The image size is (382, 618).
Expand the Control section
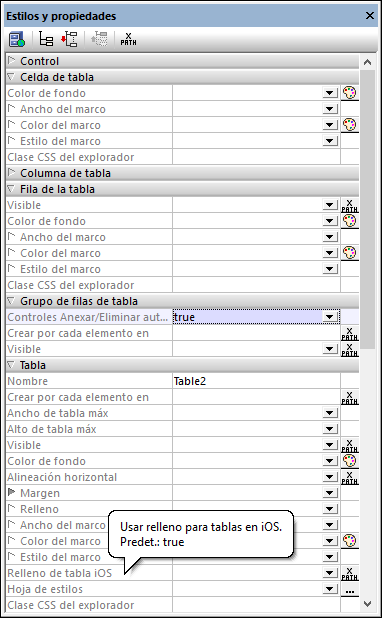12,61
